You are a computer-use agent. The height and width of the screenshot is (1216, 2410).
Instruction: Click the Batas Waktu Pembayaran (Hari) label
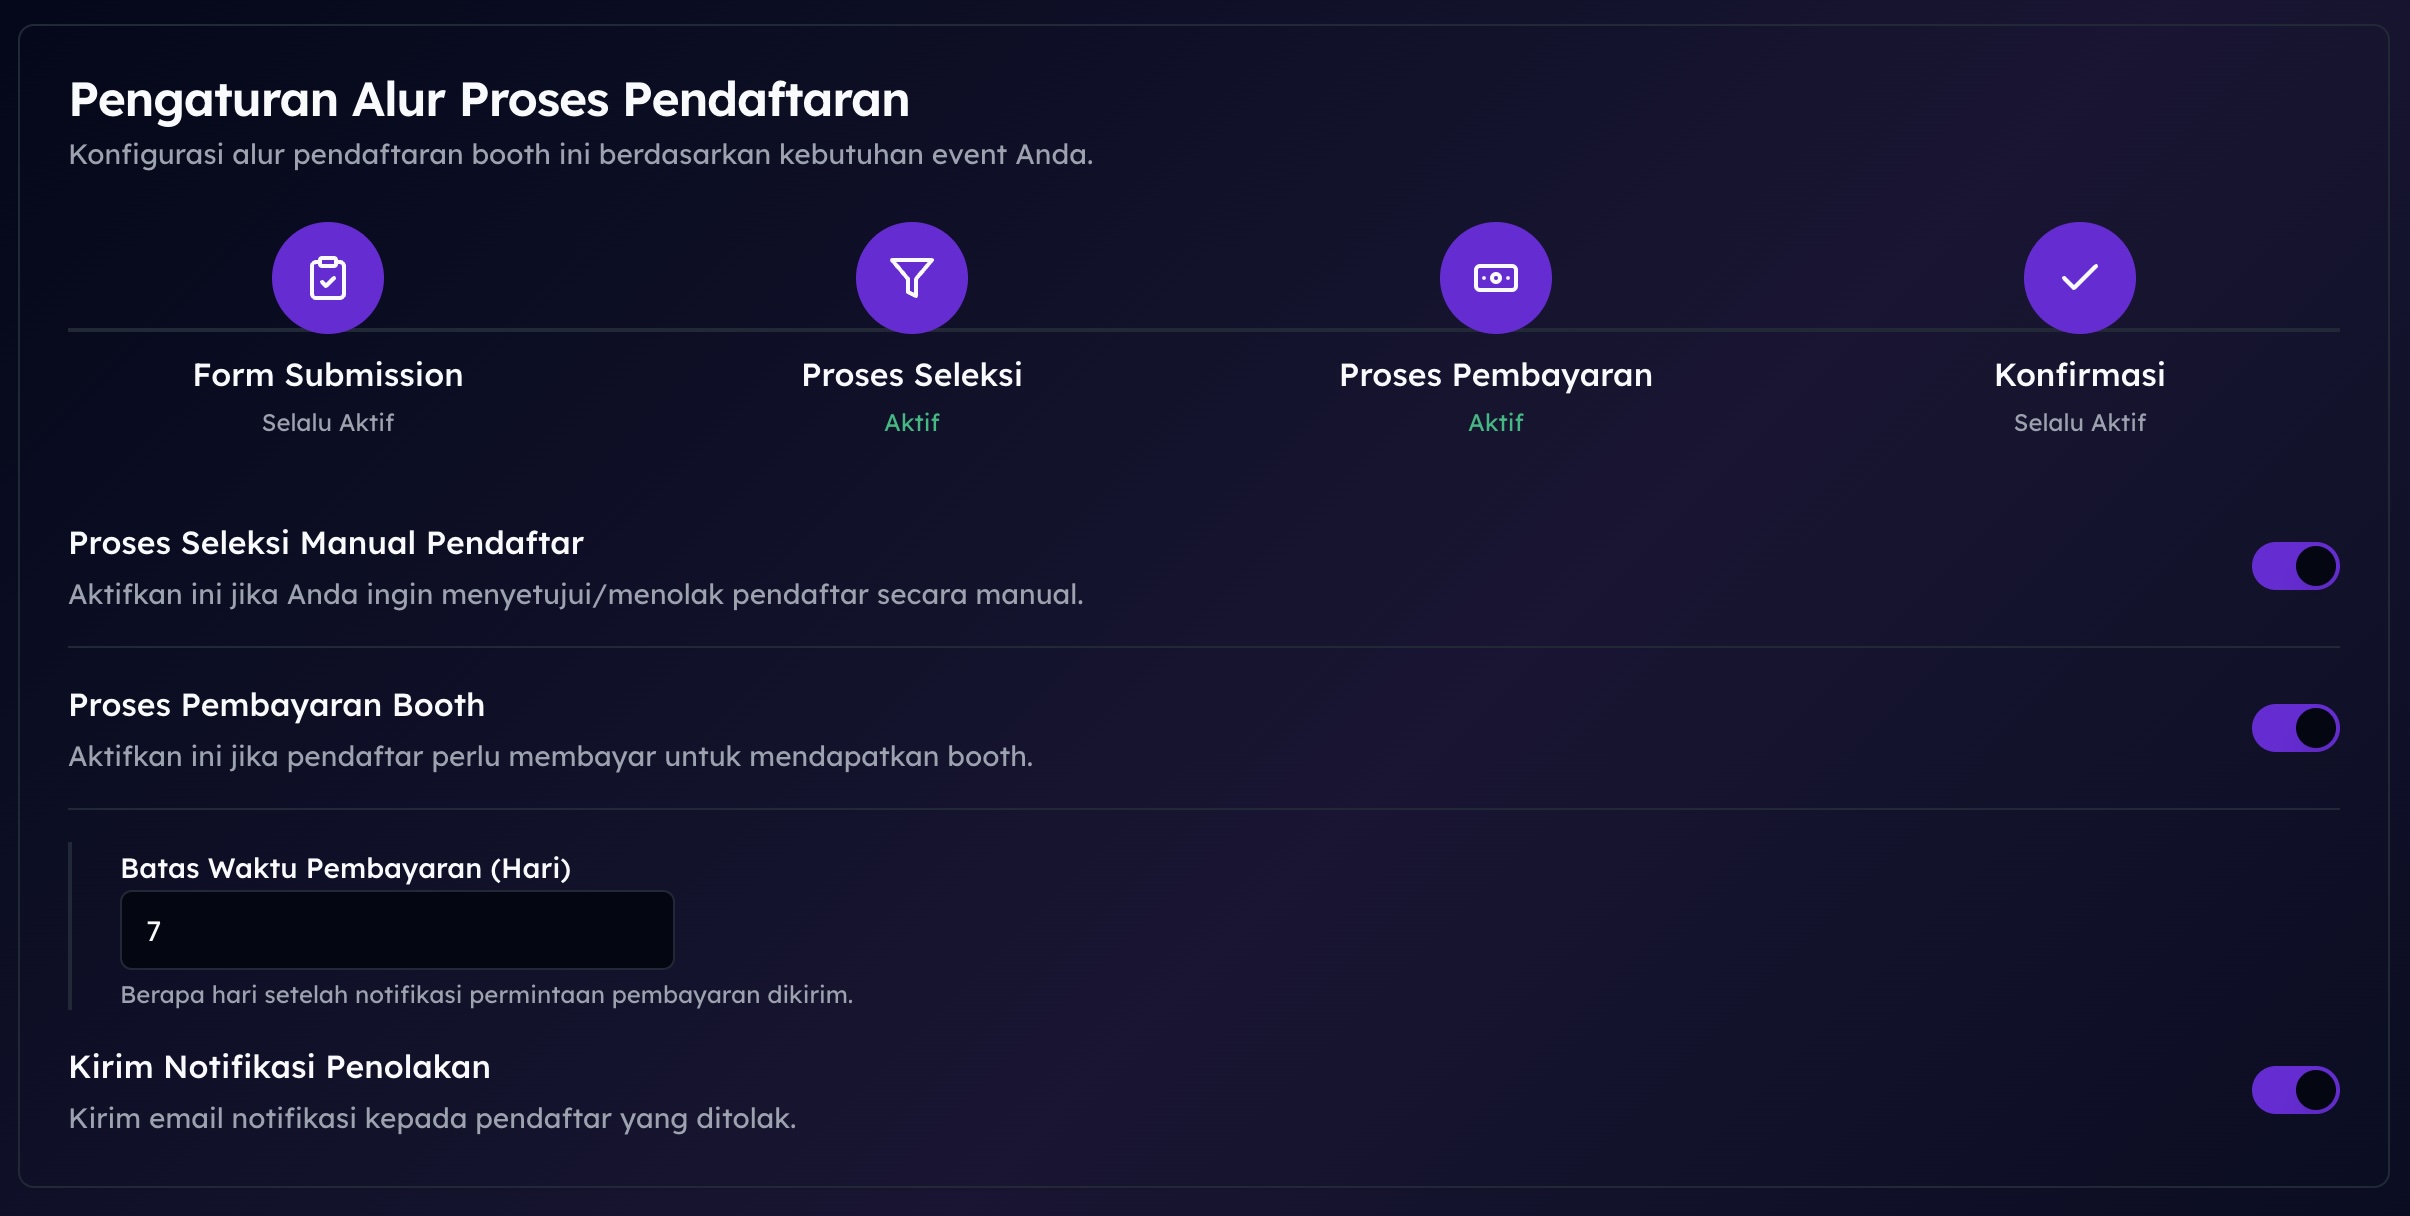click(x=346, y=868)
